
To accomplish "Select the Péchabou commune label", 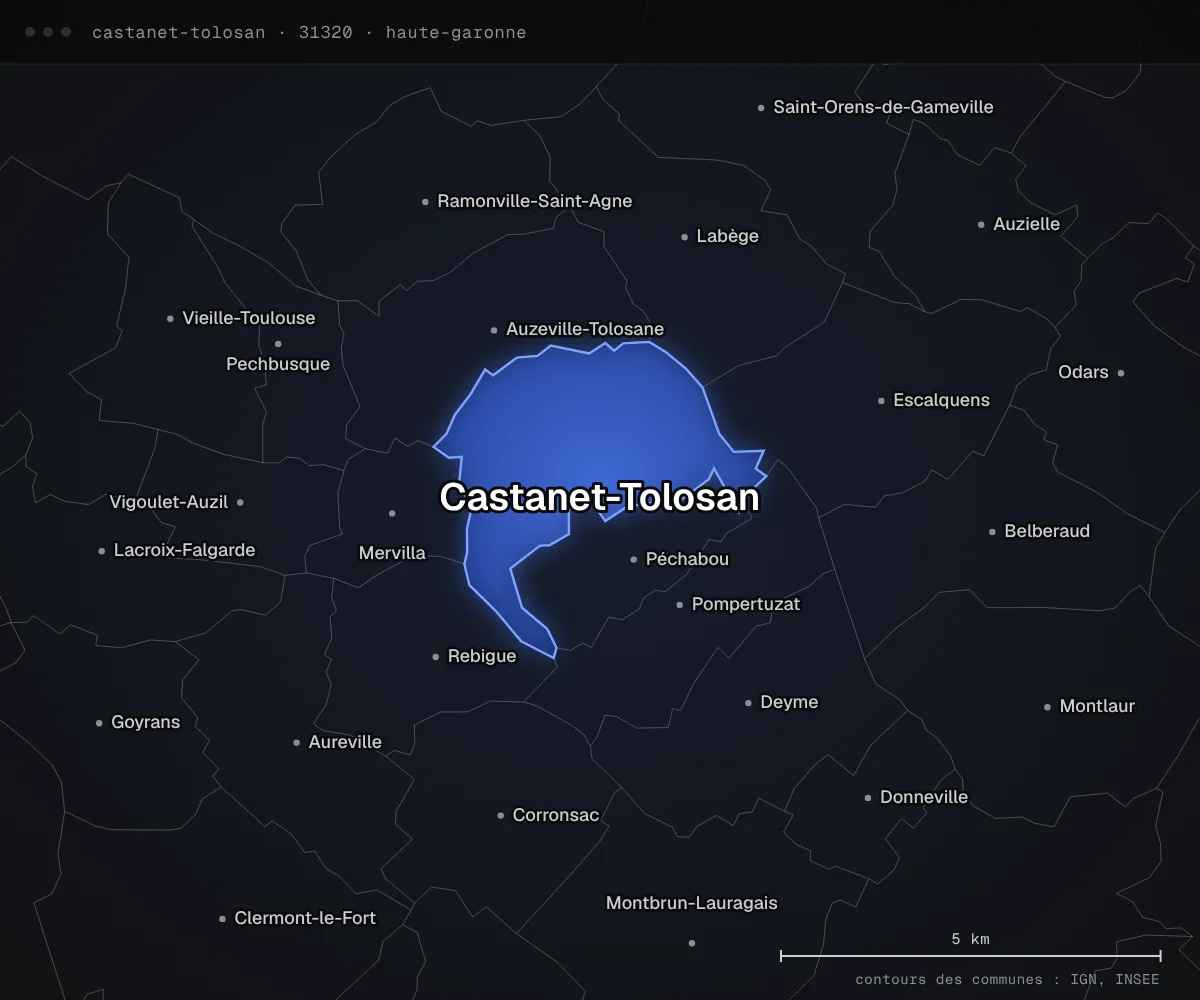I will 687,559.
